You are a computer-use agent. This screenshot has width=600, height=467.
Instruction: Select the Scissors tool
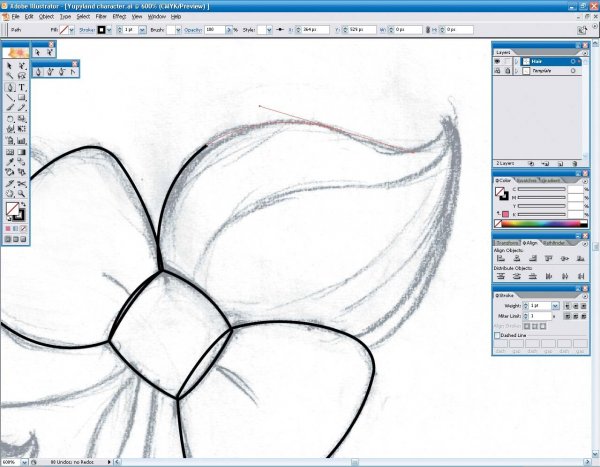22,181
